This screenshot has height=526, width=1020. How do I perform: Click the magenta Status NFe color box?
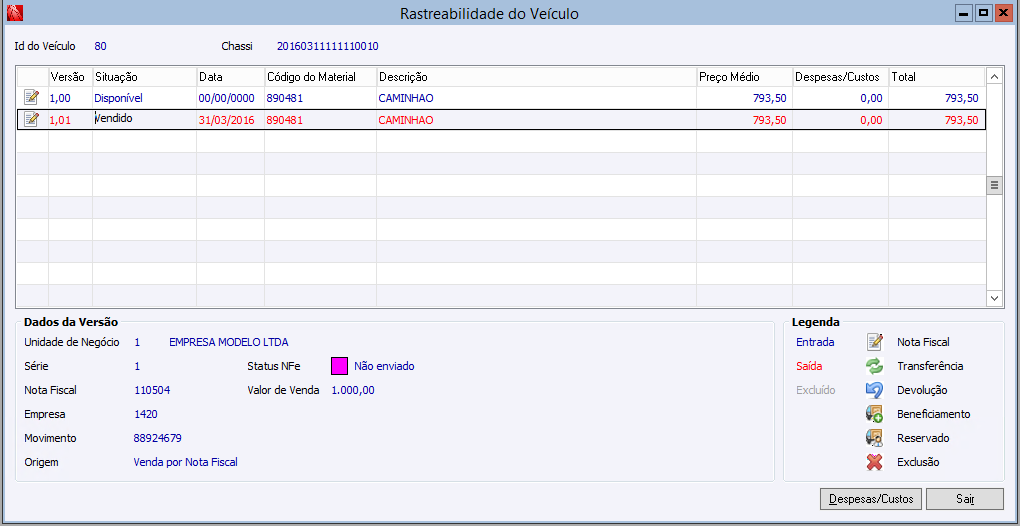pyautogui.click(x=340, y=366)
